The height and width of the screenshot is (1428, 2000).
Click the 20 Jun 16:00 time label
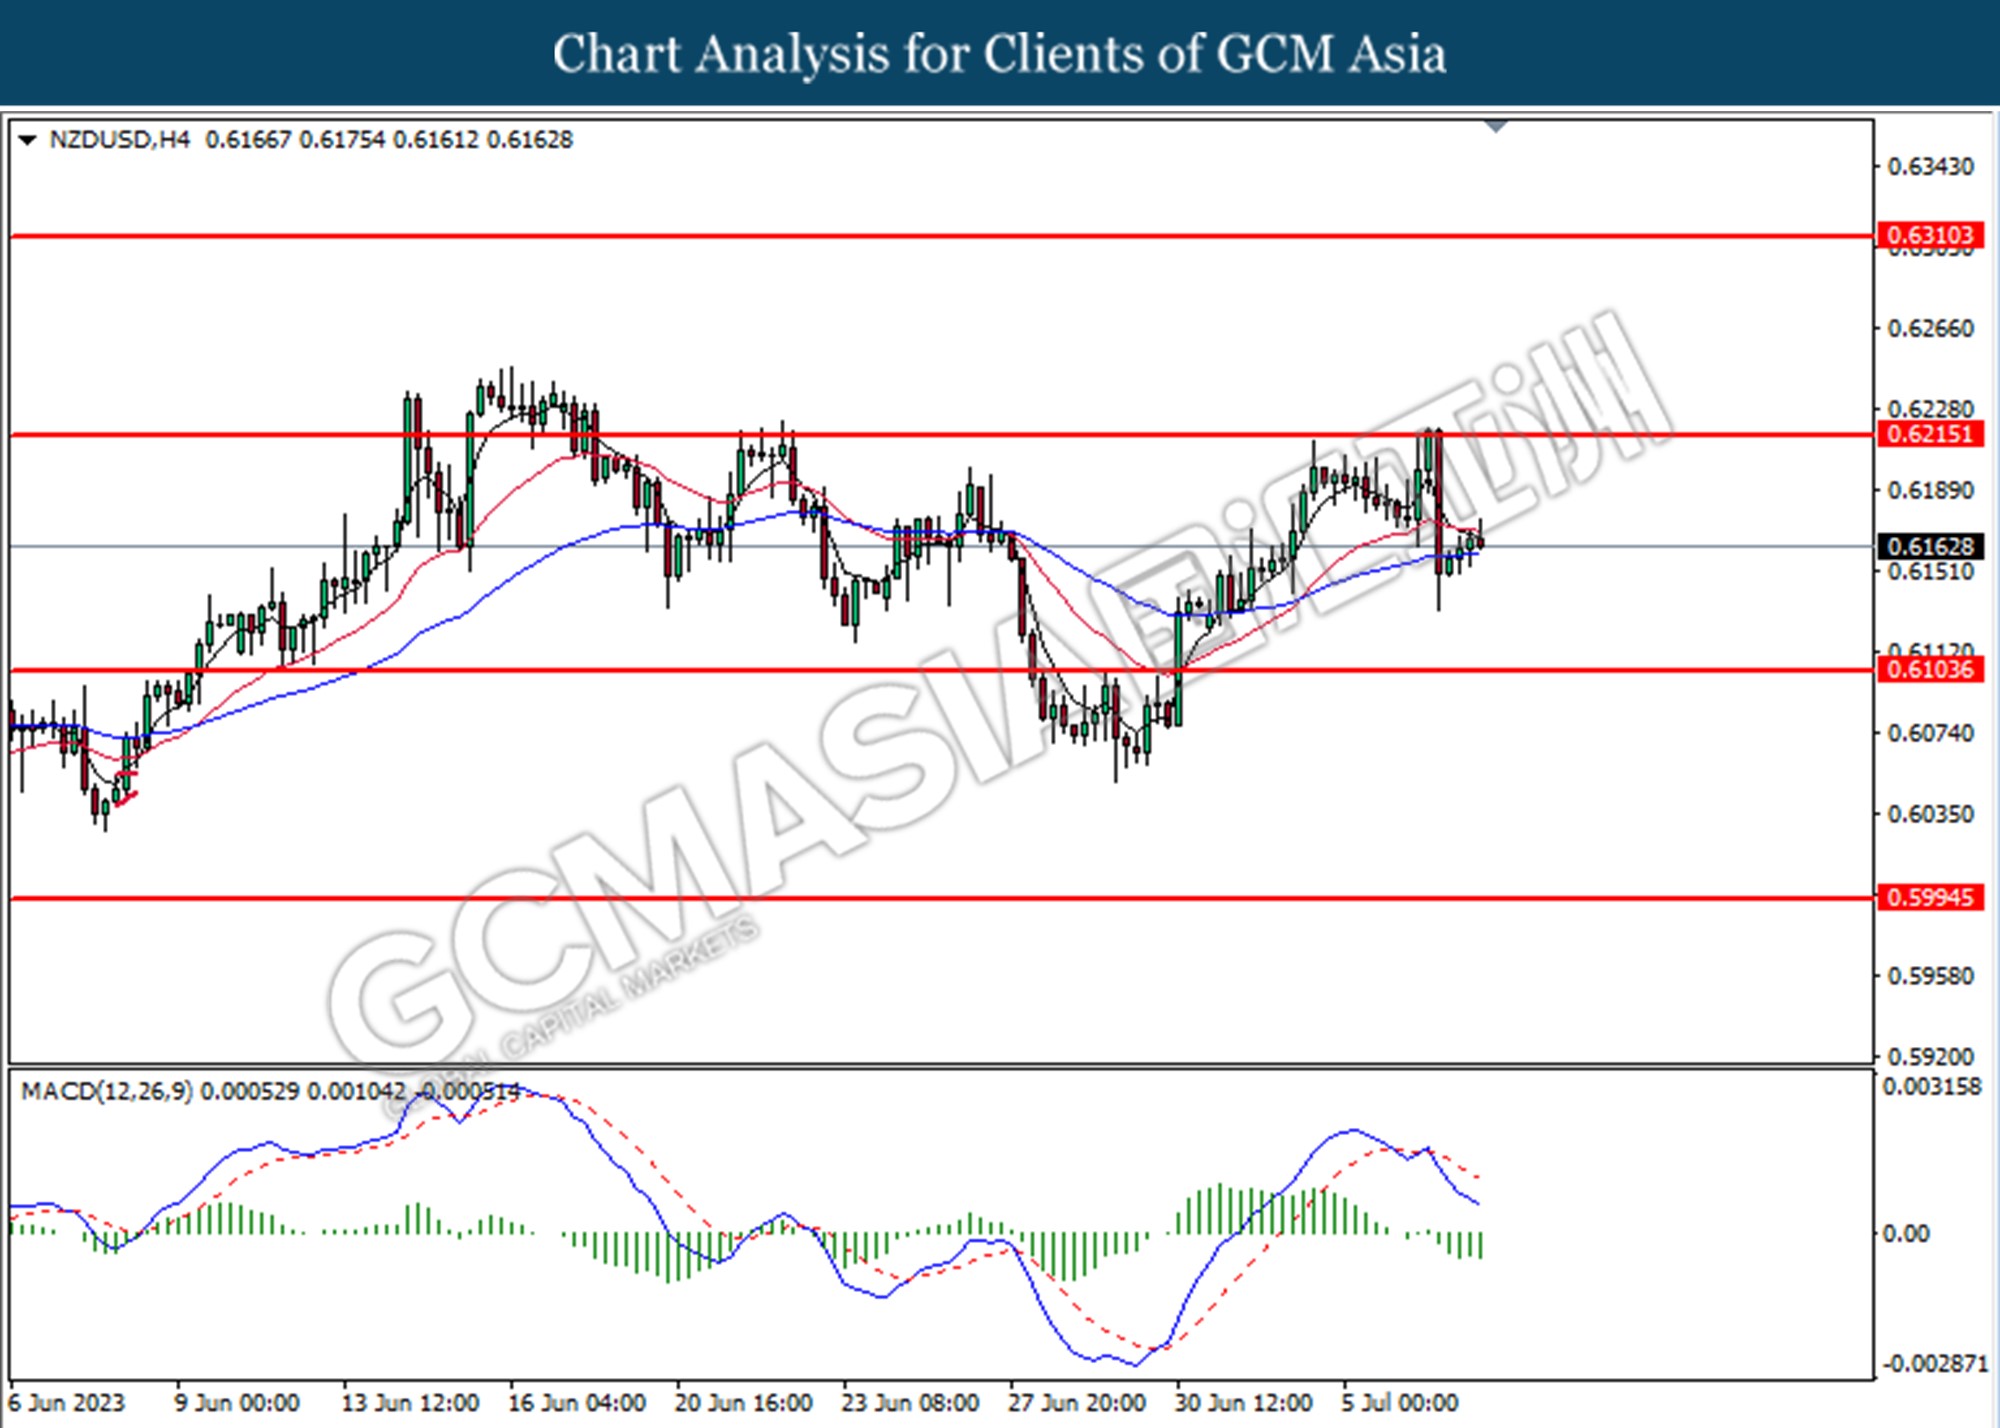click(743, 1403)
